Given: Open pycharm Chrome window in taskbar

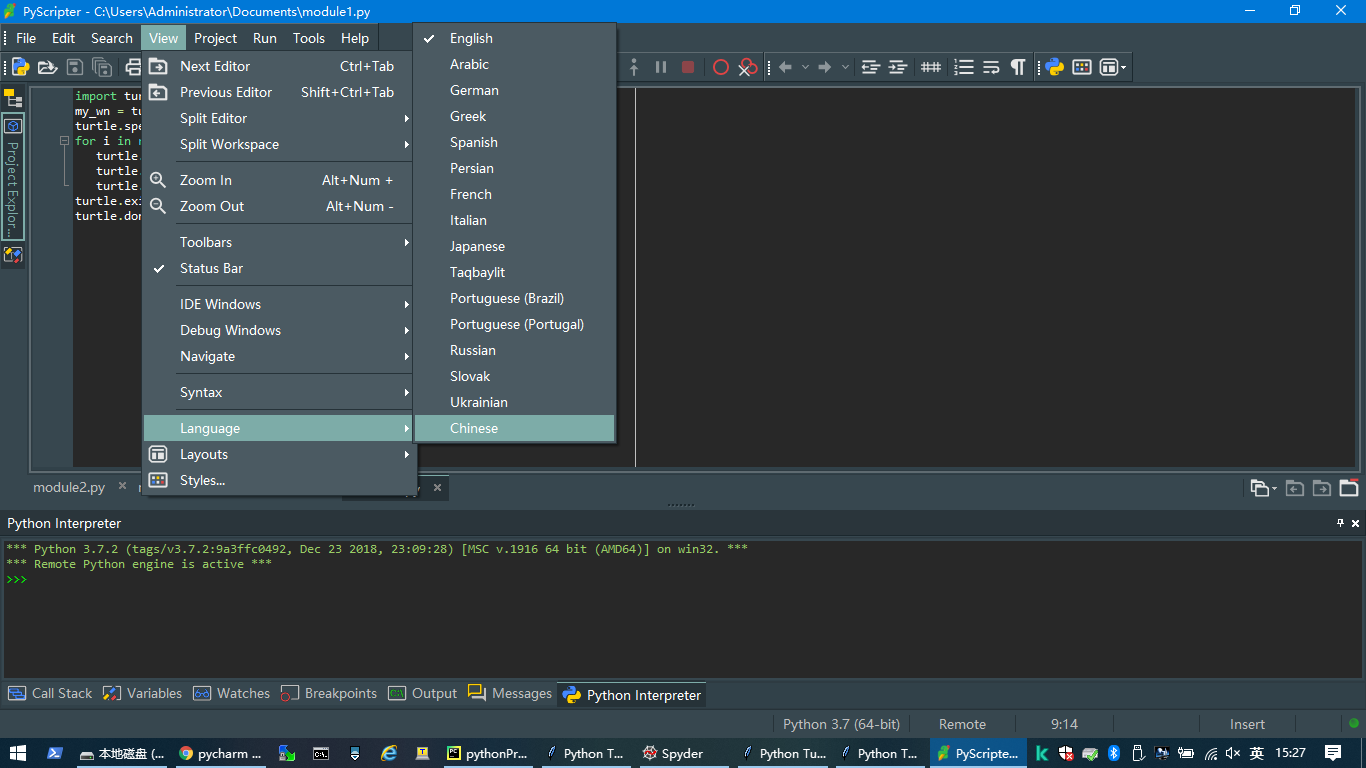Looking at the screenshot, I should click(x=221, y=753).
